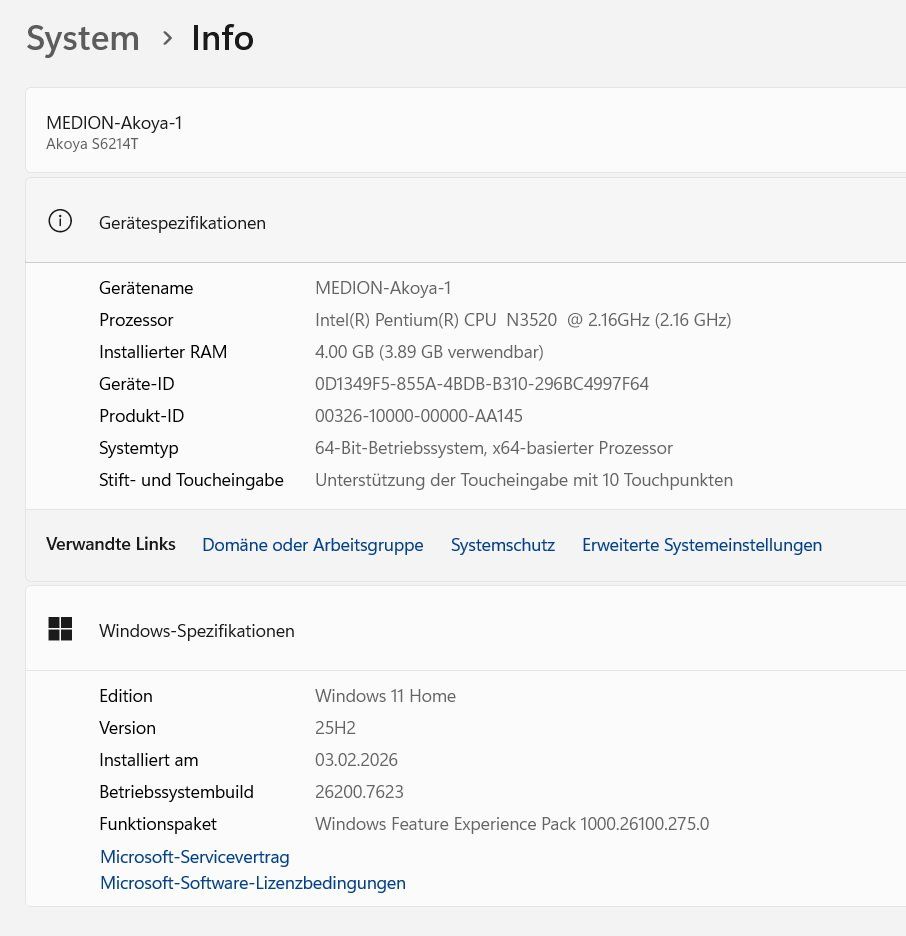This screenshot has height=936, width=906.
Task: Click the 4.00 GB (3.89 GB verwendbar) value
Action: (x=429, y=352)
